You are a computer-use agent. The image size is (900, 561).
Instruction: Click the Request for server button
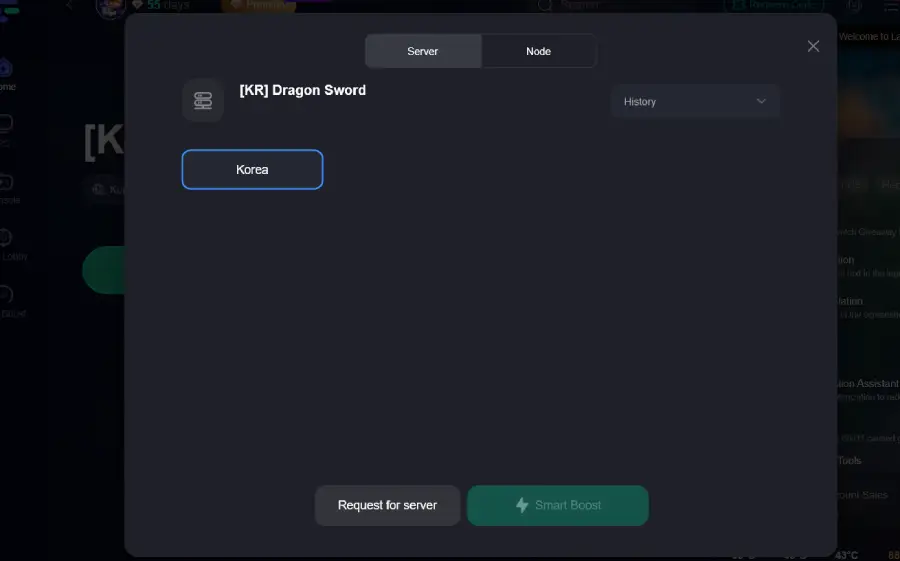(x=387, y=505)
